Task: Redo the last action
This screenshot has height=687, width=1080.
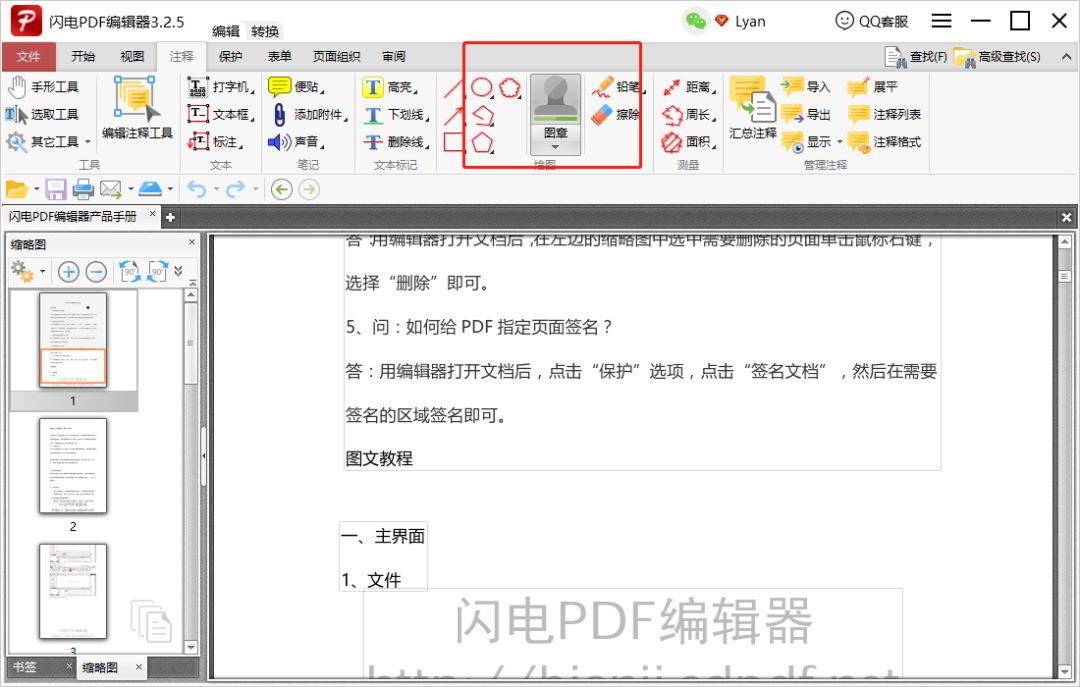Action: [x=236, y=189]
